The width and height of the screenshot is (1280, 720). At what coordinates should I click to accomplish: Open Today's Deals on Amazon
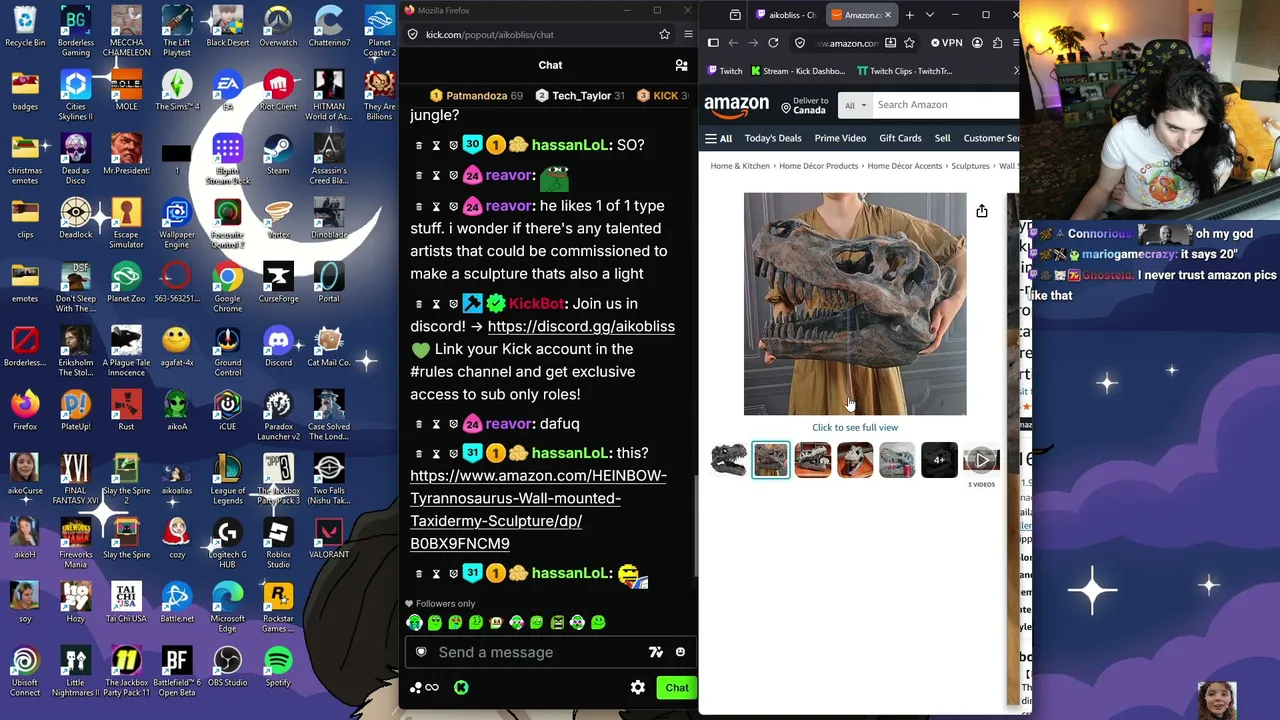[773, 138]
